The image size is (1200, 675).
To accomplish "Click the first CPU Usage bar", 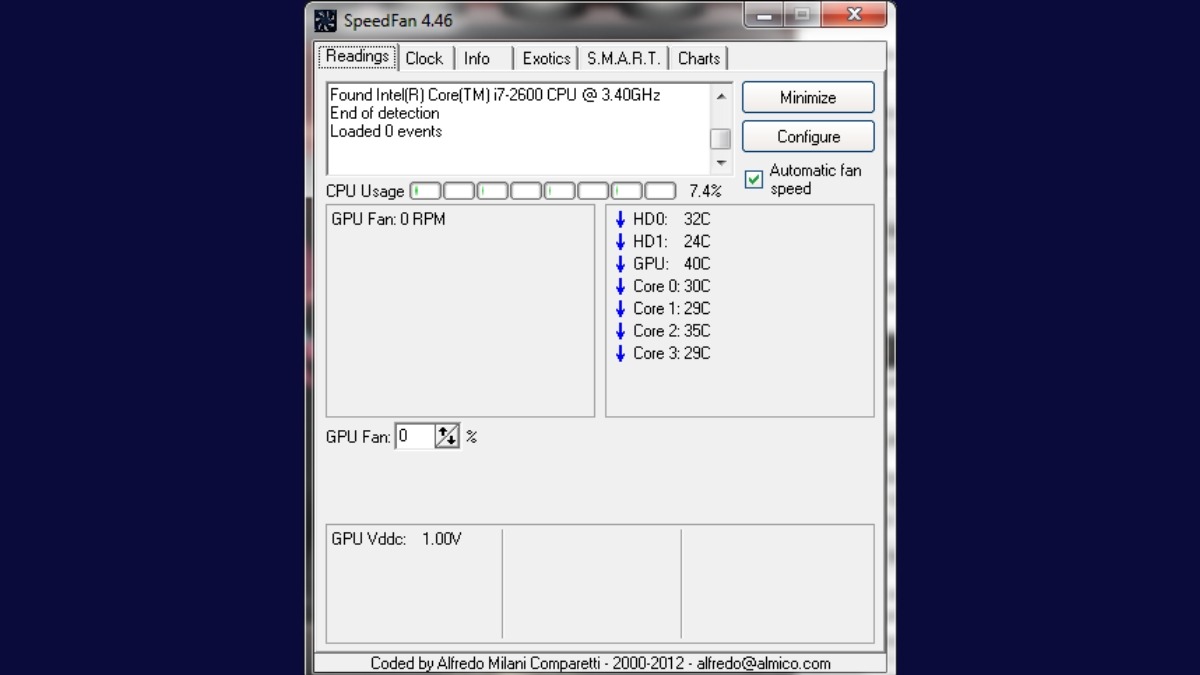I will click(426, 191).
